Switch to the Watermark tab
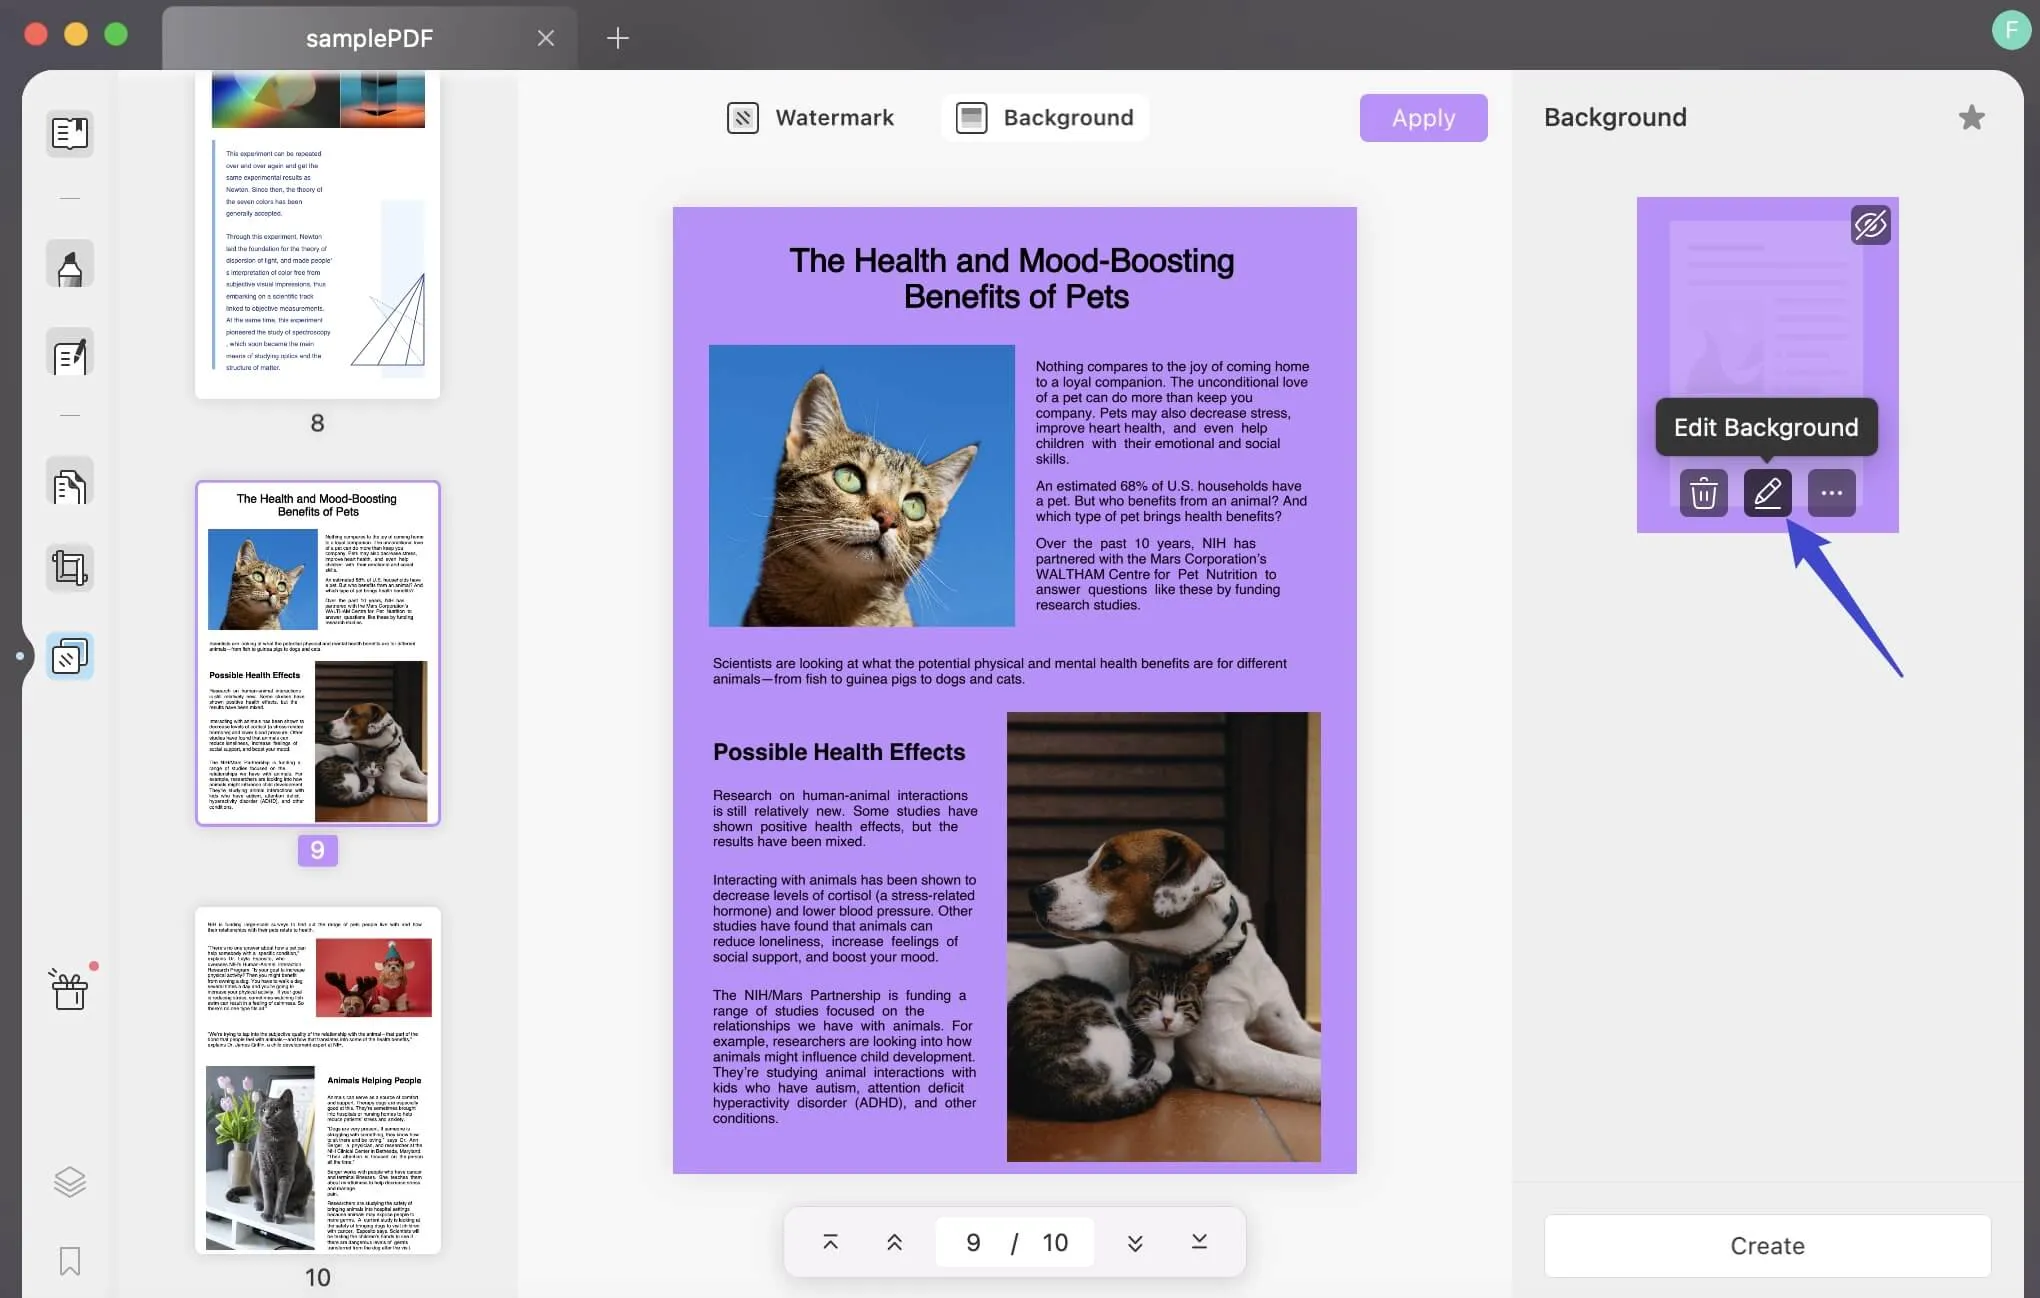This screenshot has height=1298, width=2040. 811,118
